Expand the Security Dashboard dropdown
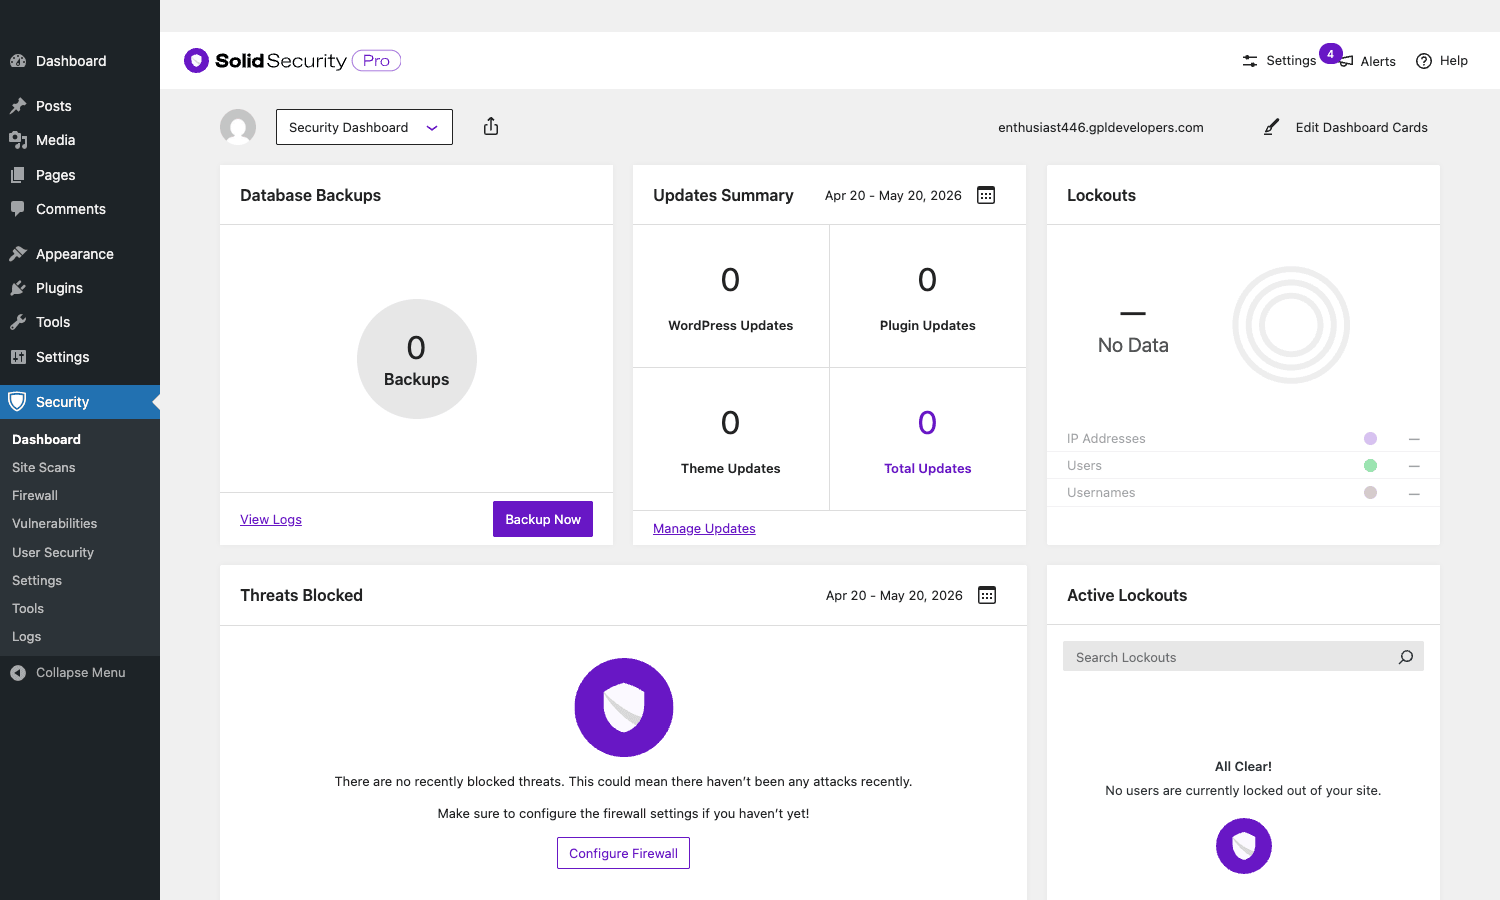This screenshot has width=1500, height=900. point(364,127)
